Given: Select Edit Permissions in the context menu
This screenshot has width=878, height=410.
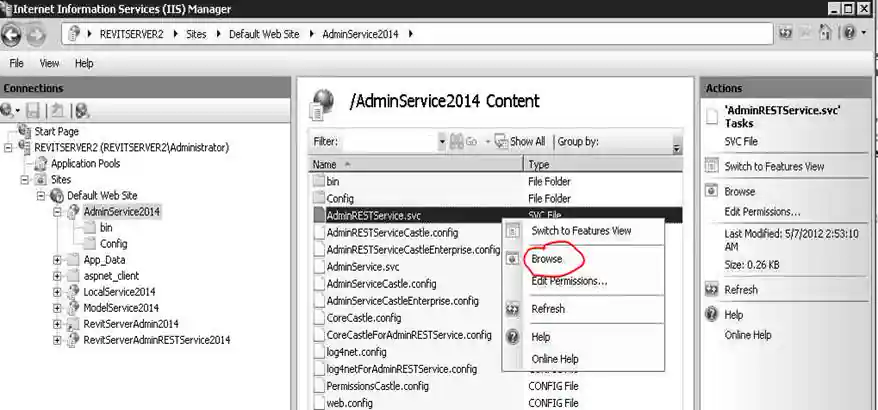Looking at the screenshot, I should 568,281.
